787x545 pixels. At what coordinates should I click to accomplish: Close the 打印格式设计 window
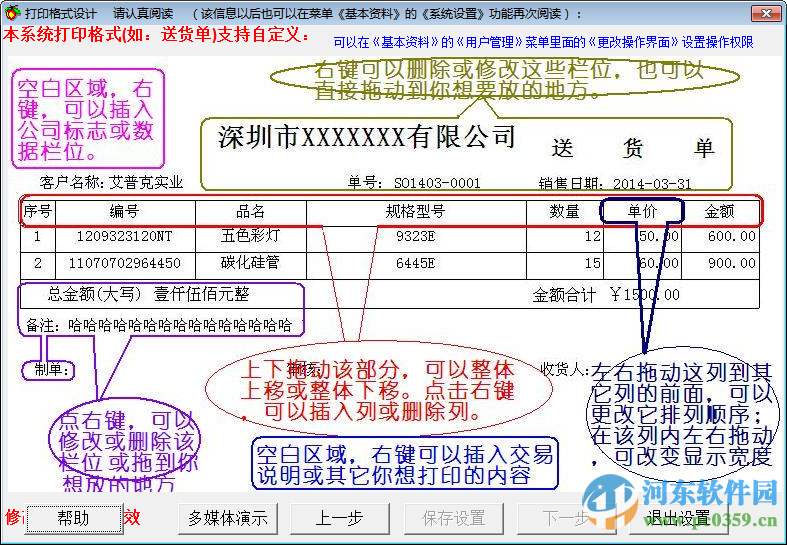pyautogui.click(x=765, y=14)
